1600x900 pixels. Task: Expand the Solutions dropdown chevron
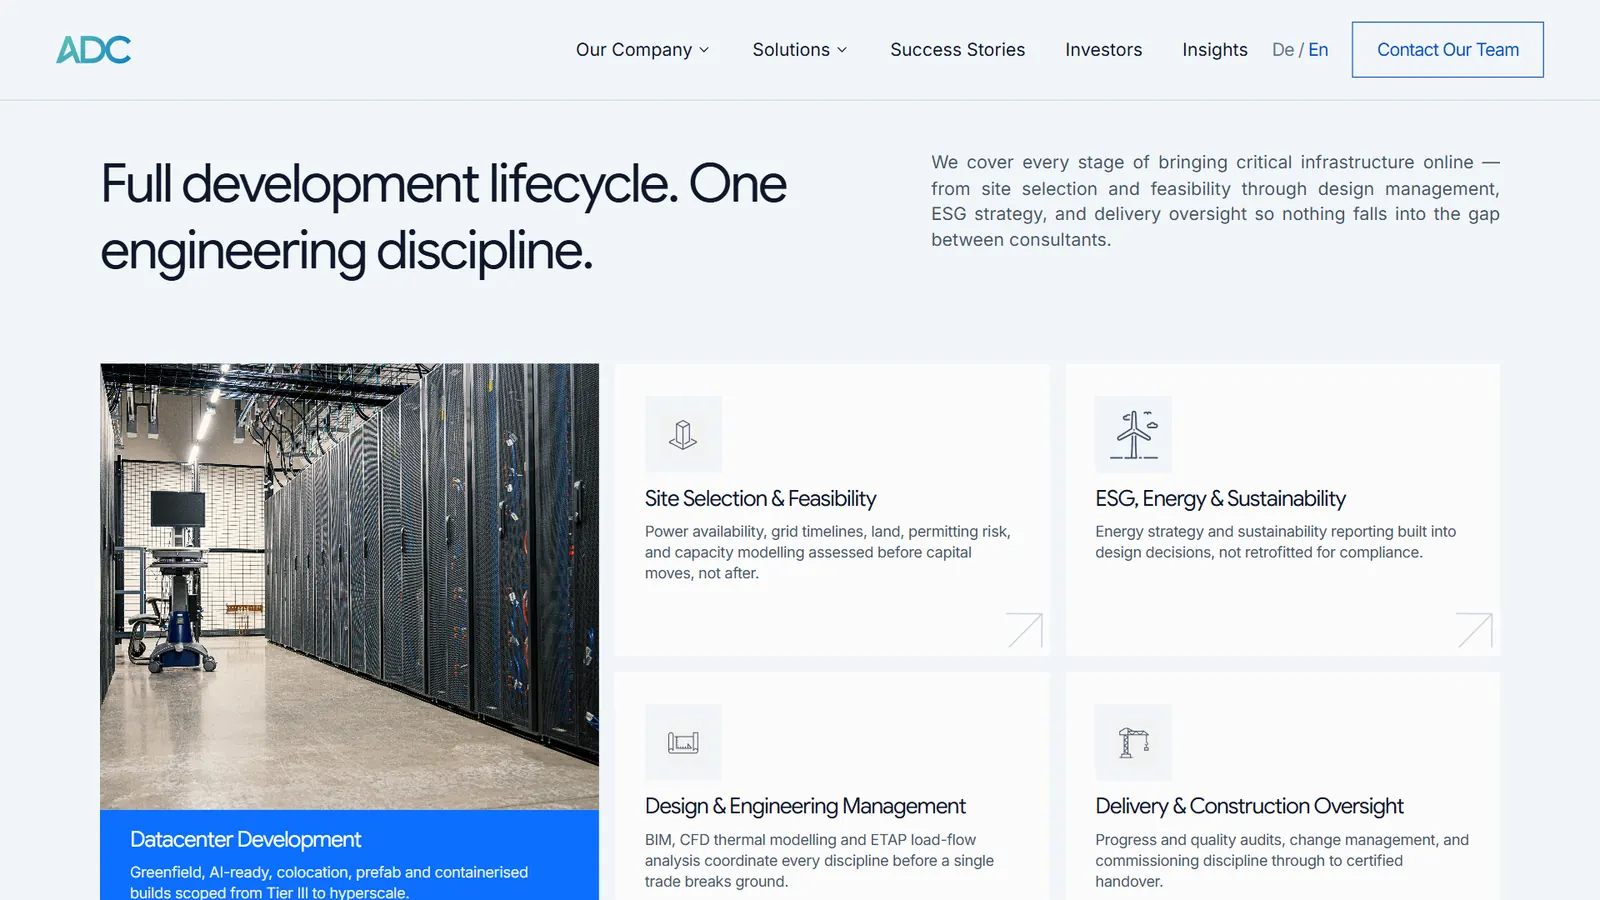pyautogui.click(x=842, y=50)
